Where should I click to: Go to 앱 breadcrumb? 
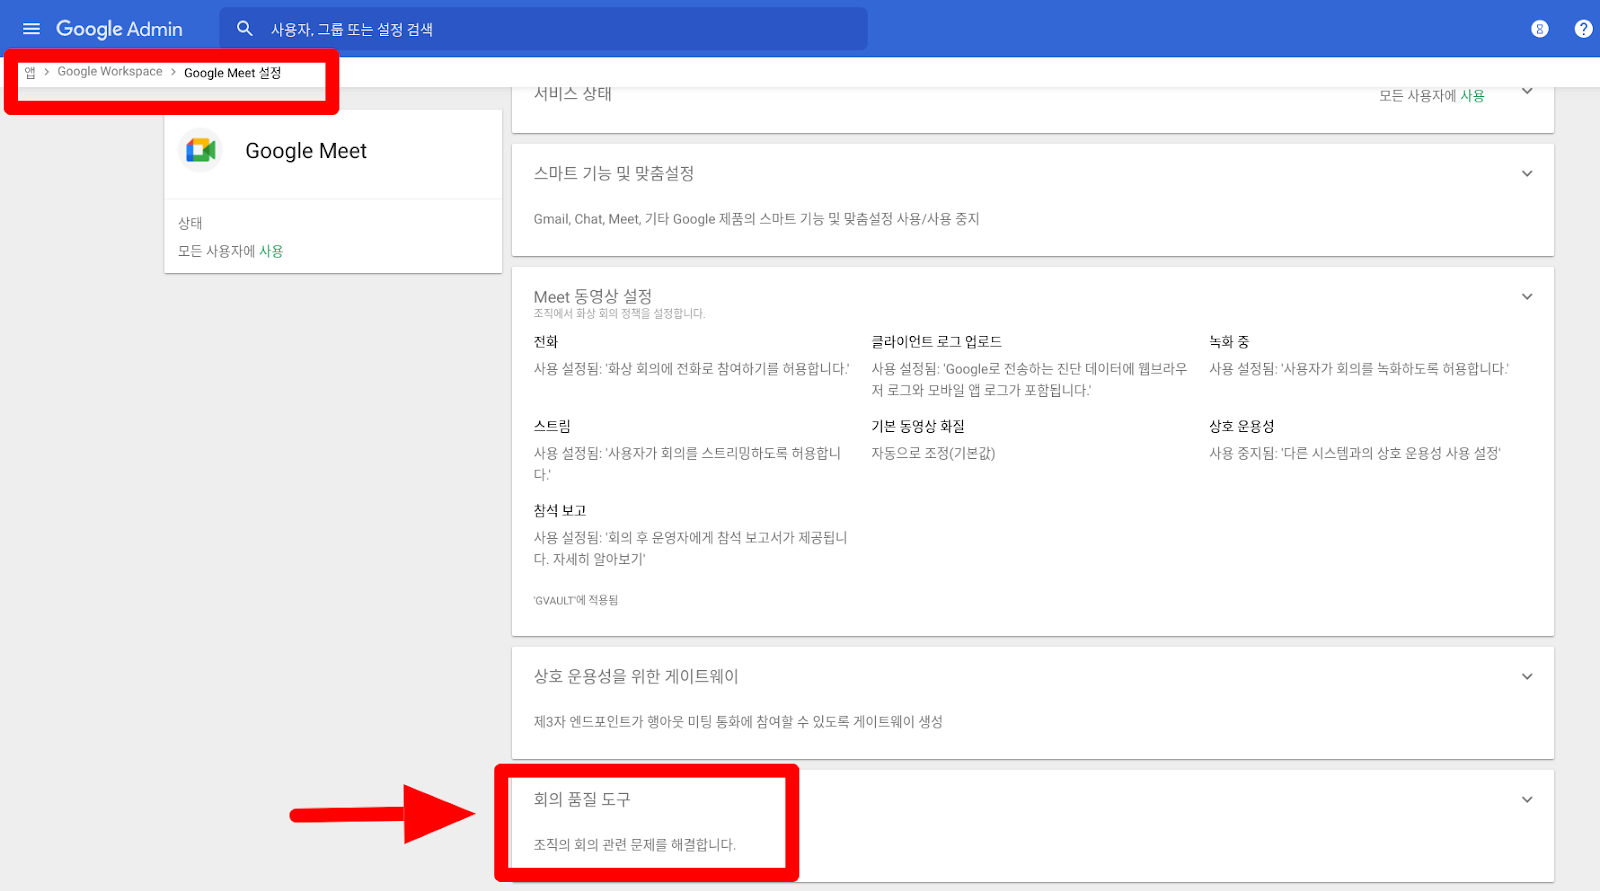[30, 72]
